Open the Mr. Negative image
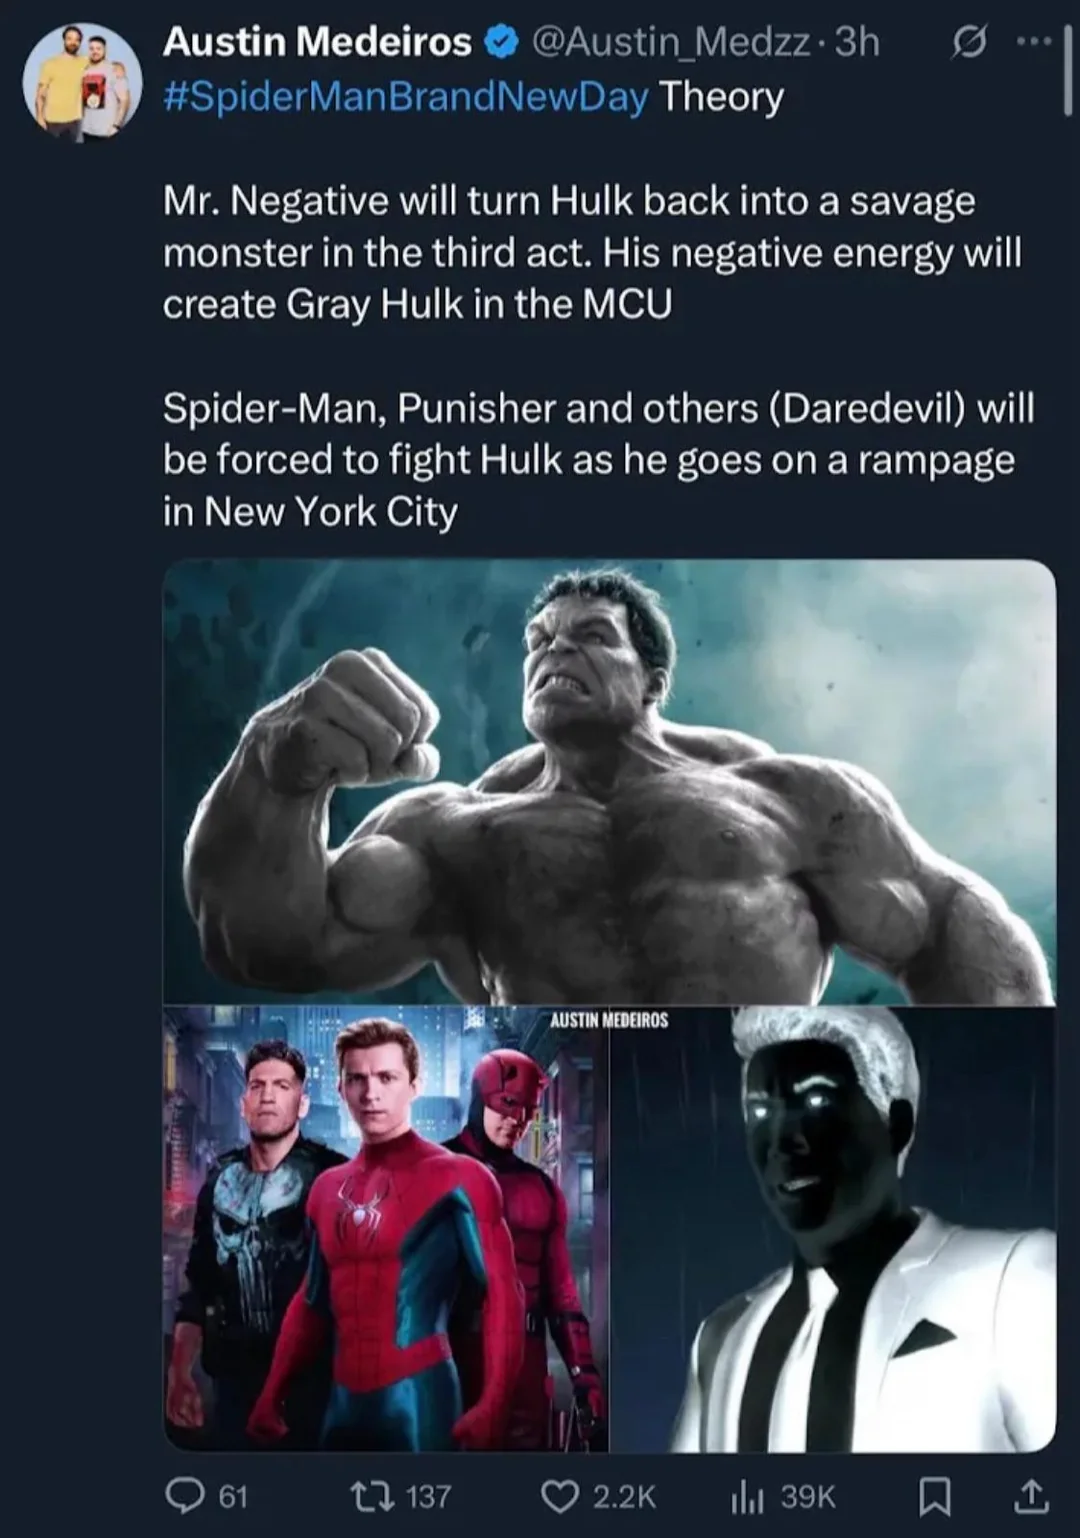This screenshot has width=1080, height=1538. tap(833, 1229)
